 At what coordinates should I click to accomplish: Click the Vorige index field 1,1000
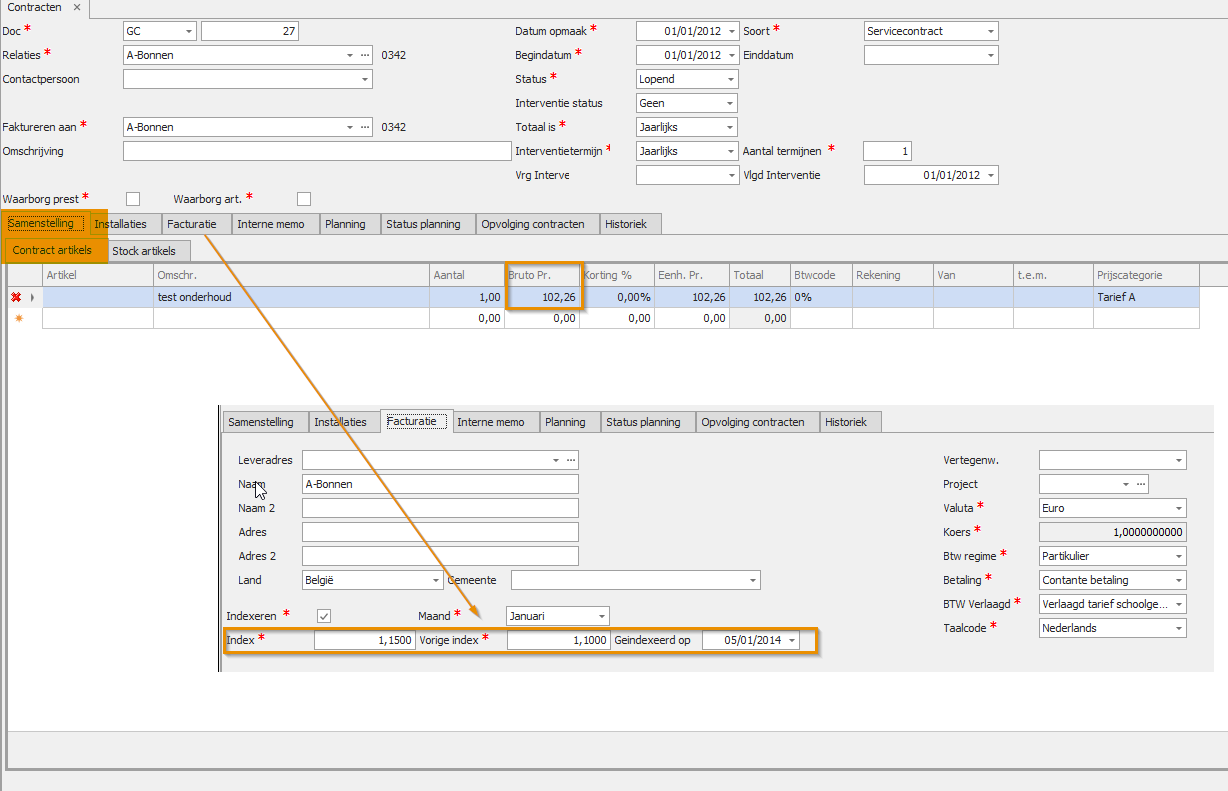pyautogui.click(x=558, y=640)
